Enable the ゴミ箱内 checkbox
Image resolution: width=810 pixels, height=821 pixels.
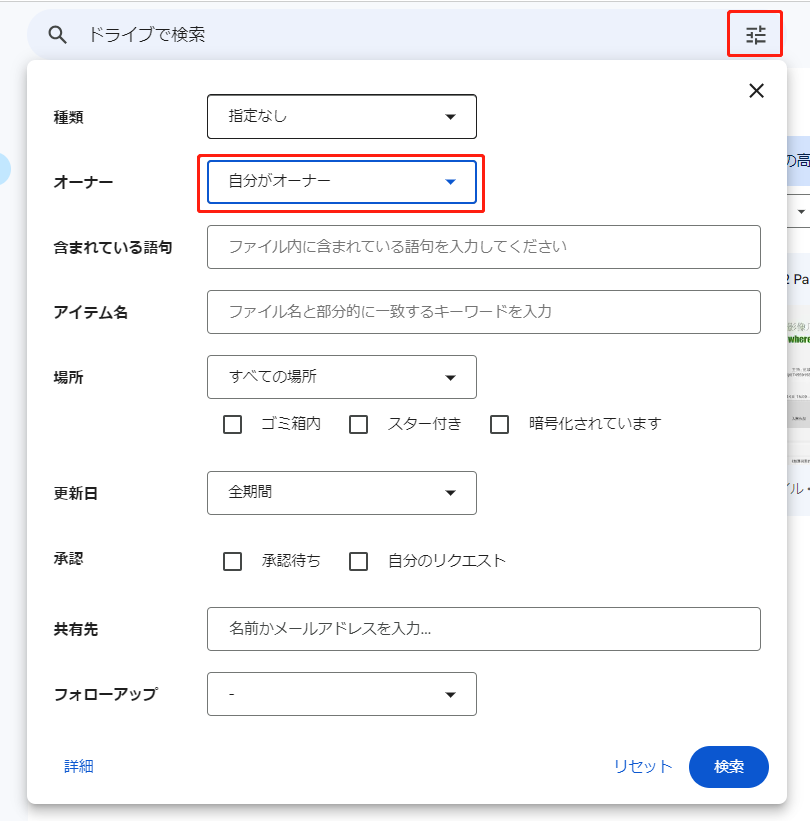(x=233, y=424)
